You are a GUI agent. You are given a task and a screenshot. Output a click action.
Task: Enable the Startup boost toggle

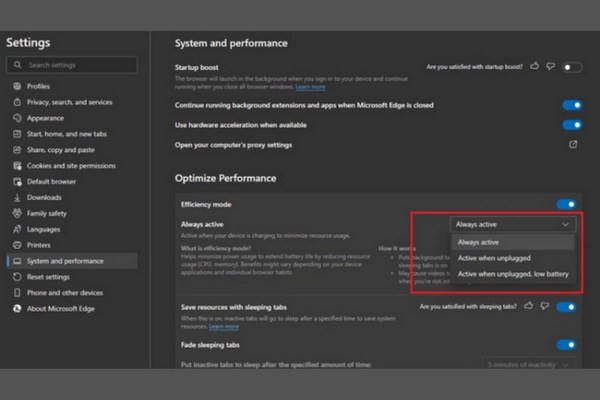point(572,67)
